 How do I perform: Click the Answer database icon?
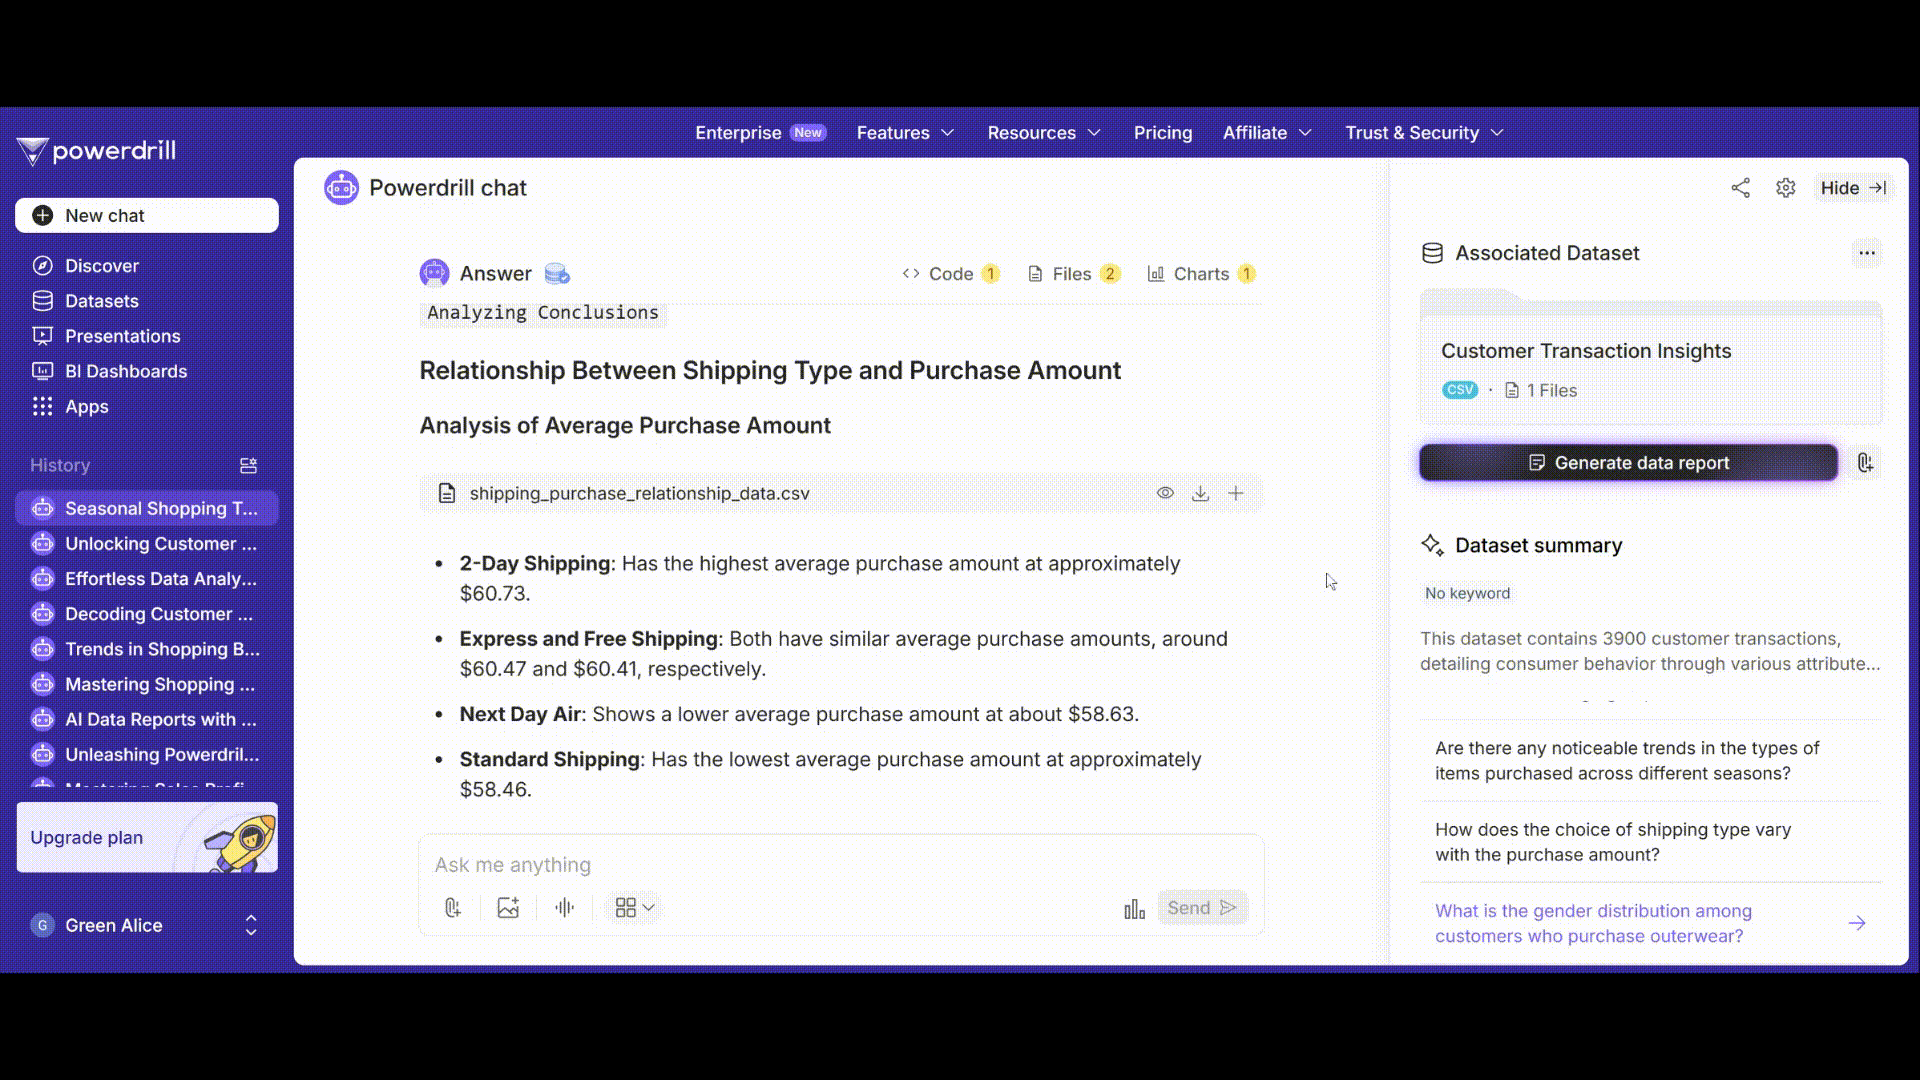click(x=557, y=273)
